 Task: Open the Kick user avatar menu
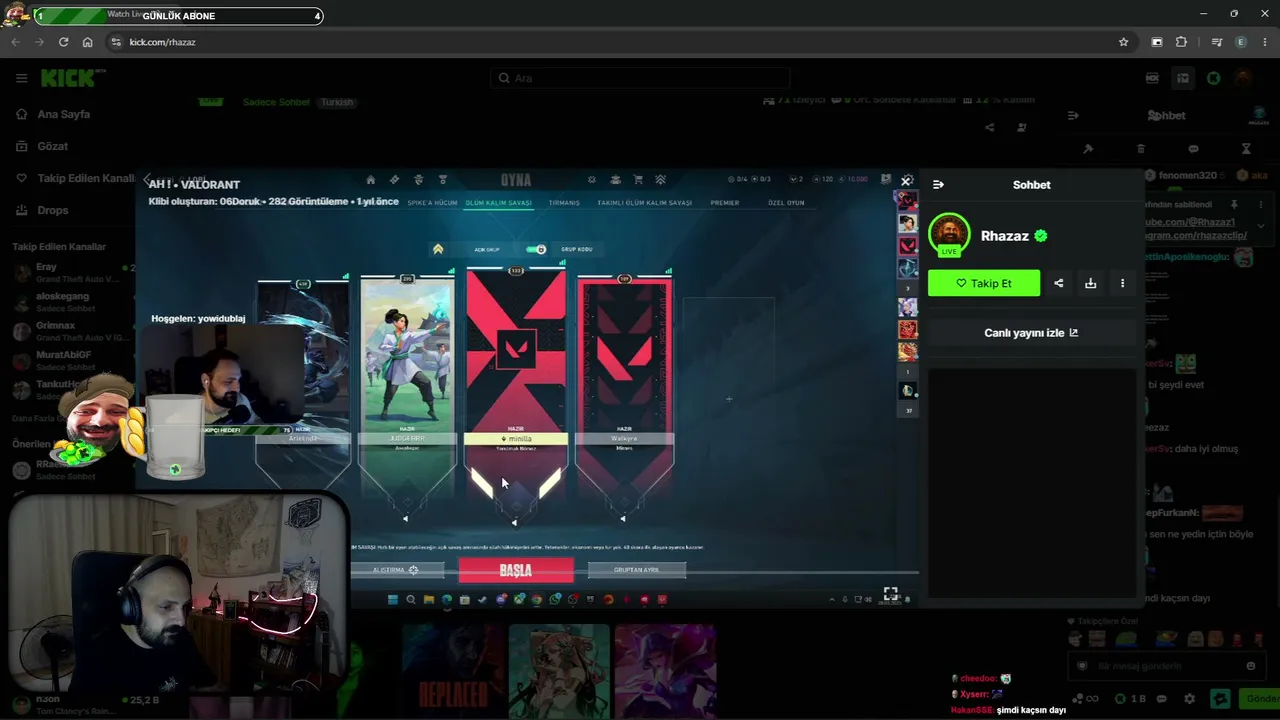pos(1243,78)
